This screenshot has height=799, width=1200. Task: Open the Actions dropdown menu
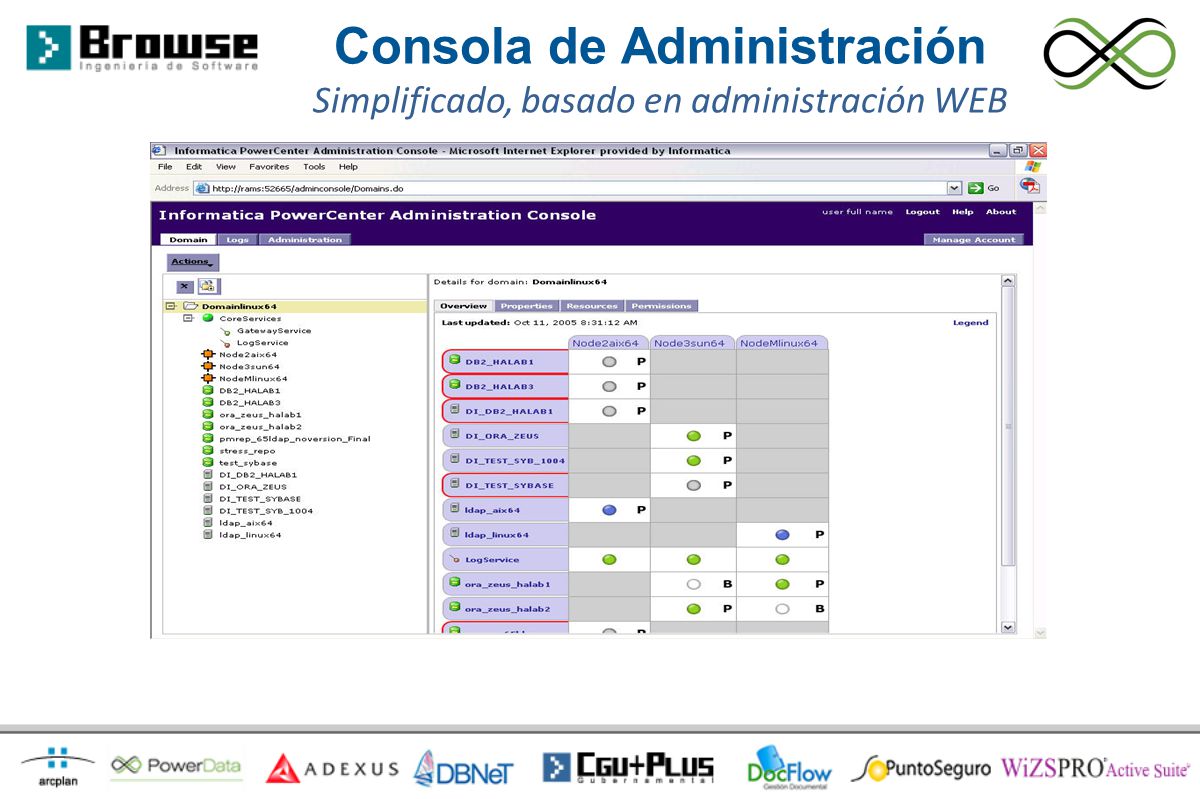point(191,262)
